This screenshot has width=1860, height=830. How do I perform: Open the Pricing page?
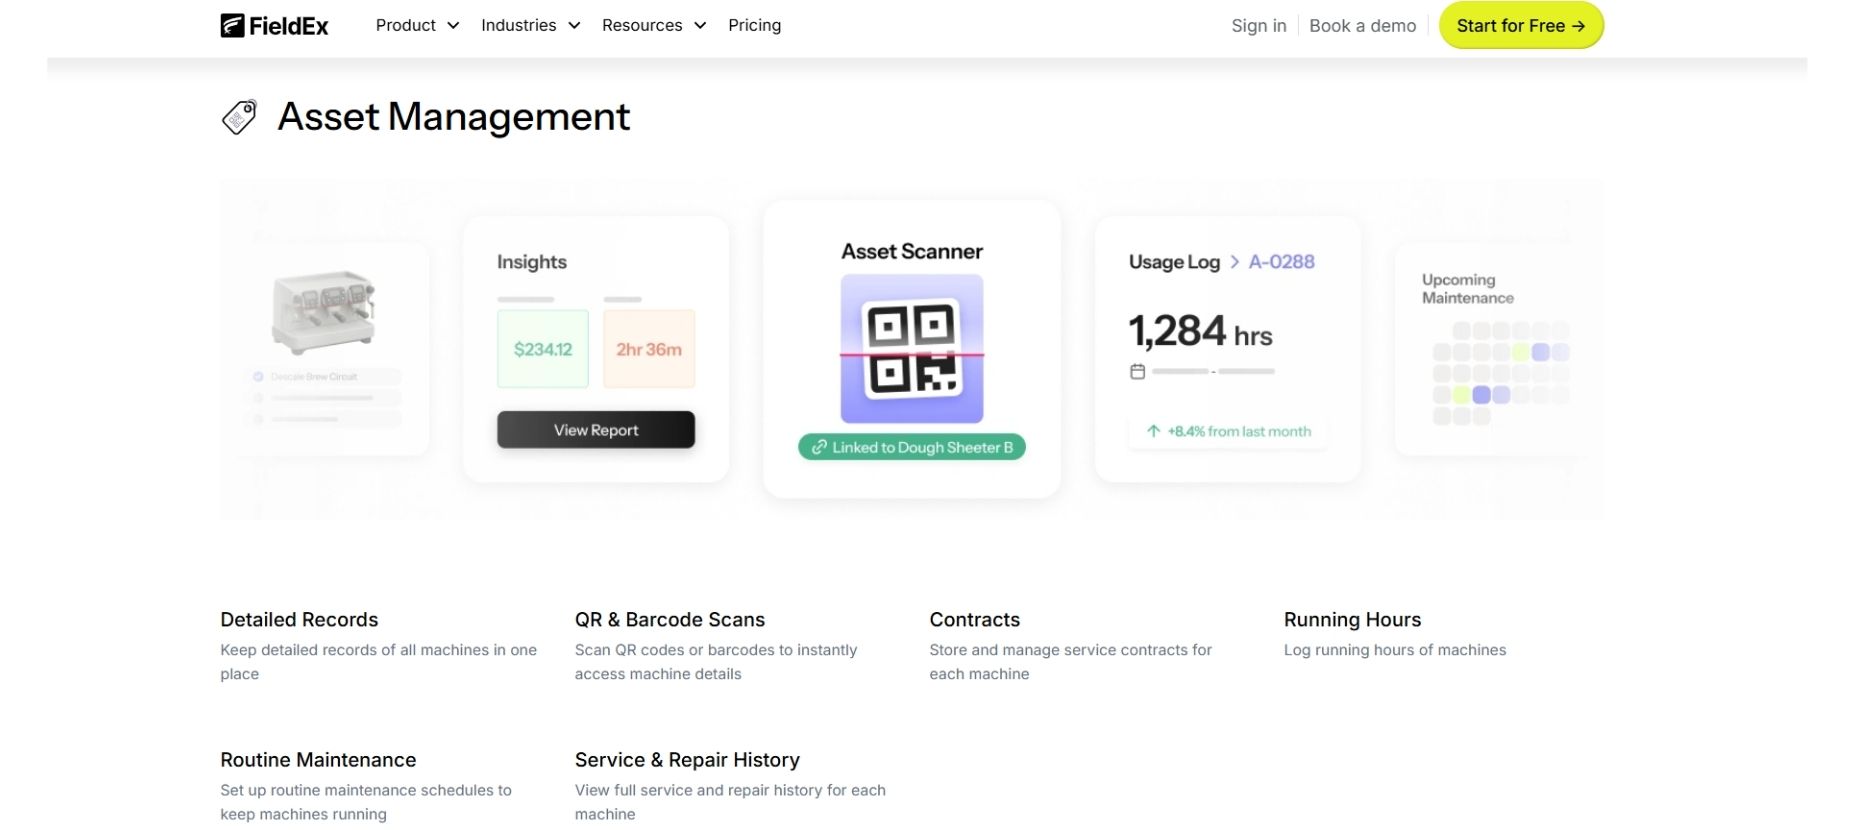point(755,25)
